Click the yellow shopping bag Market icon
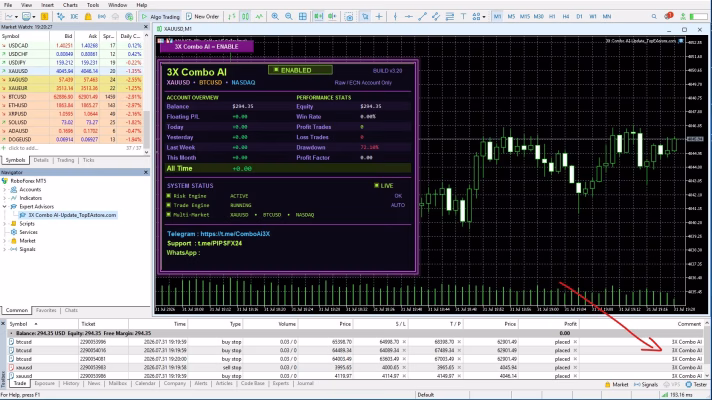This screenshot has height=400, width=712. [88, 16]
